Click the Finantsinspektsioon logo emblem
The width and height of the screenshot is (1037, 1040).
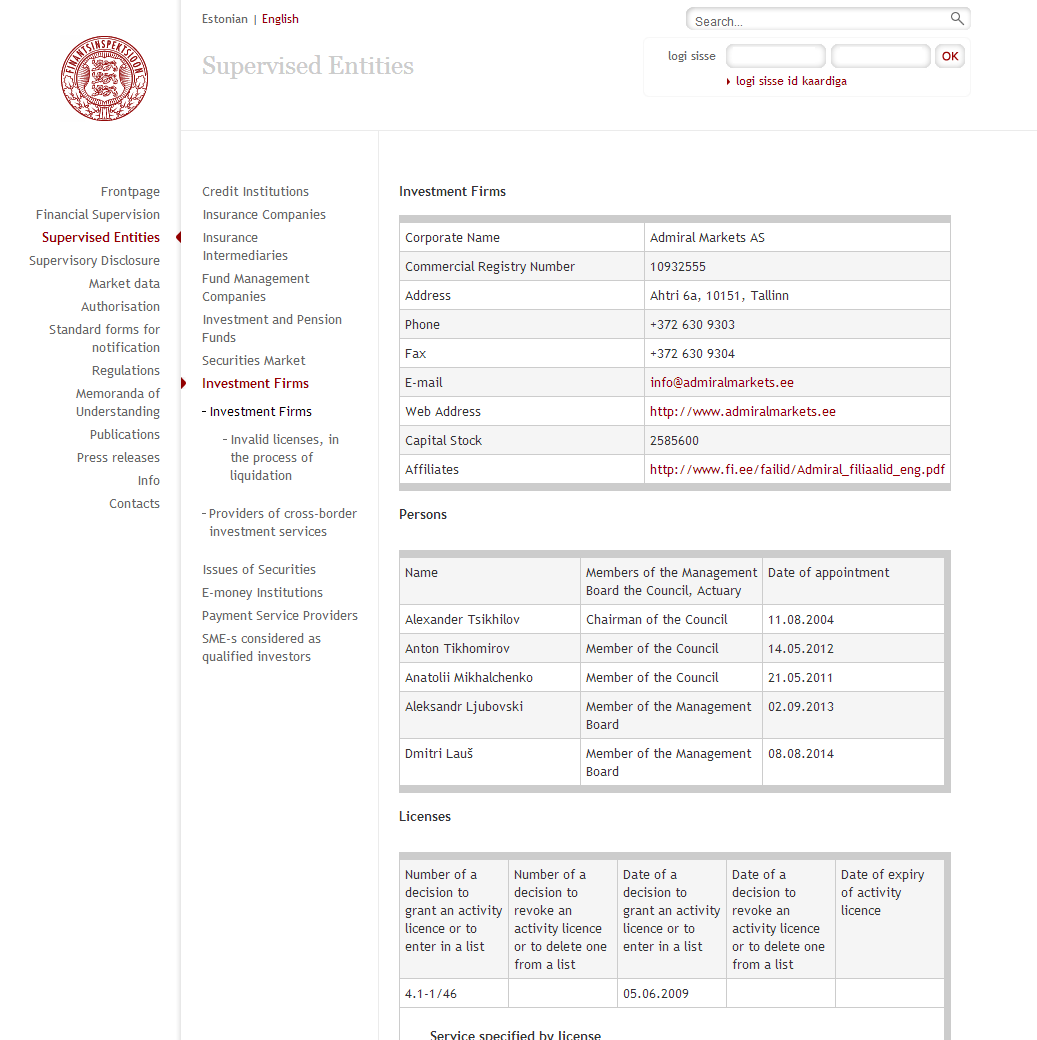click(104, 78)
